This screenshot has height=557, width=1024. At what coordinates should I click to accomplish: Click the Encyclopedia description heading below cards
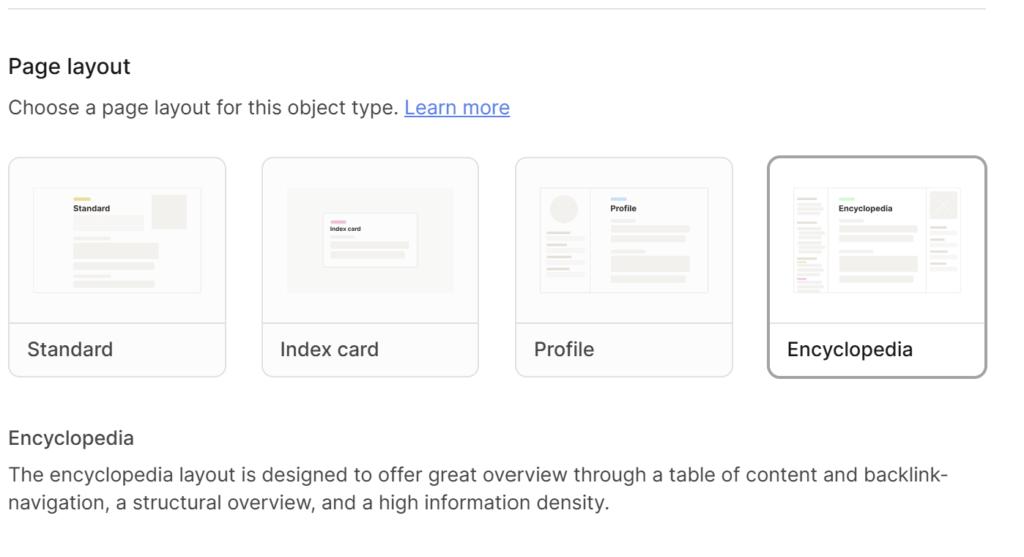[71, 438]
